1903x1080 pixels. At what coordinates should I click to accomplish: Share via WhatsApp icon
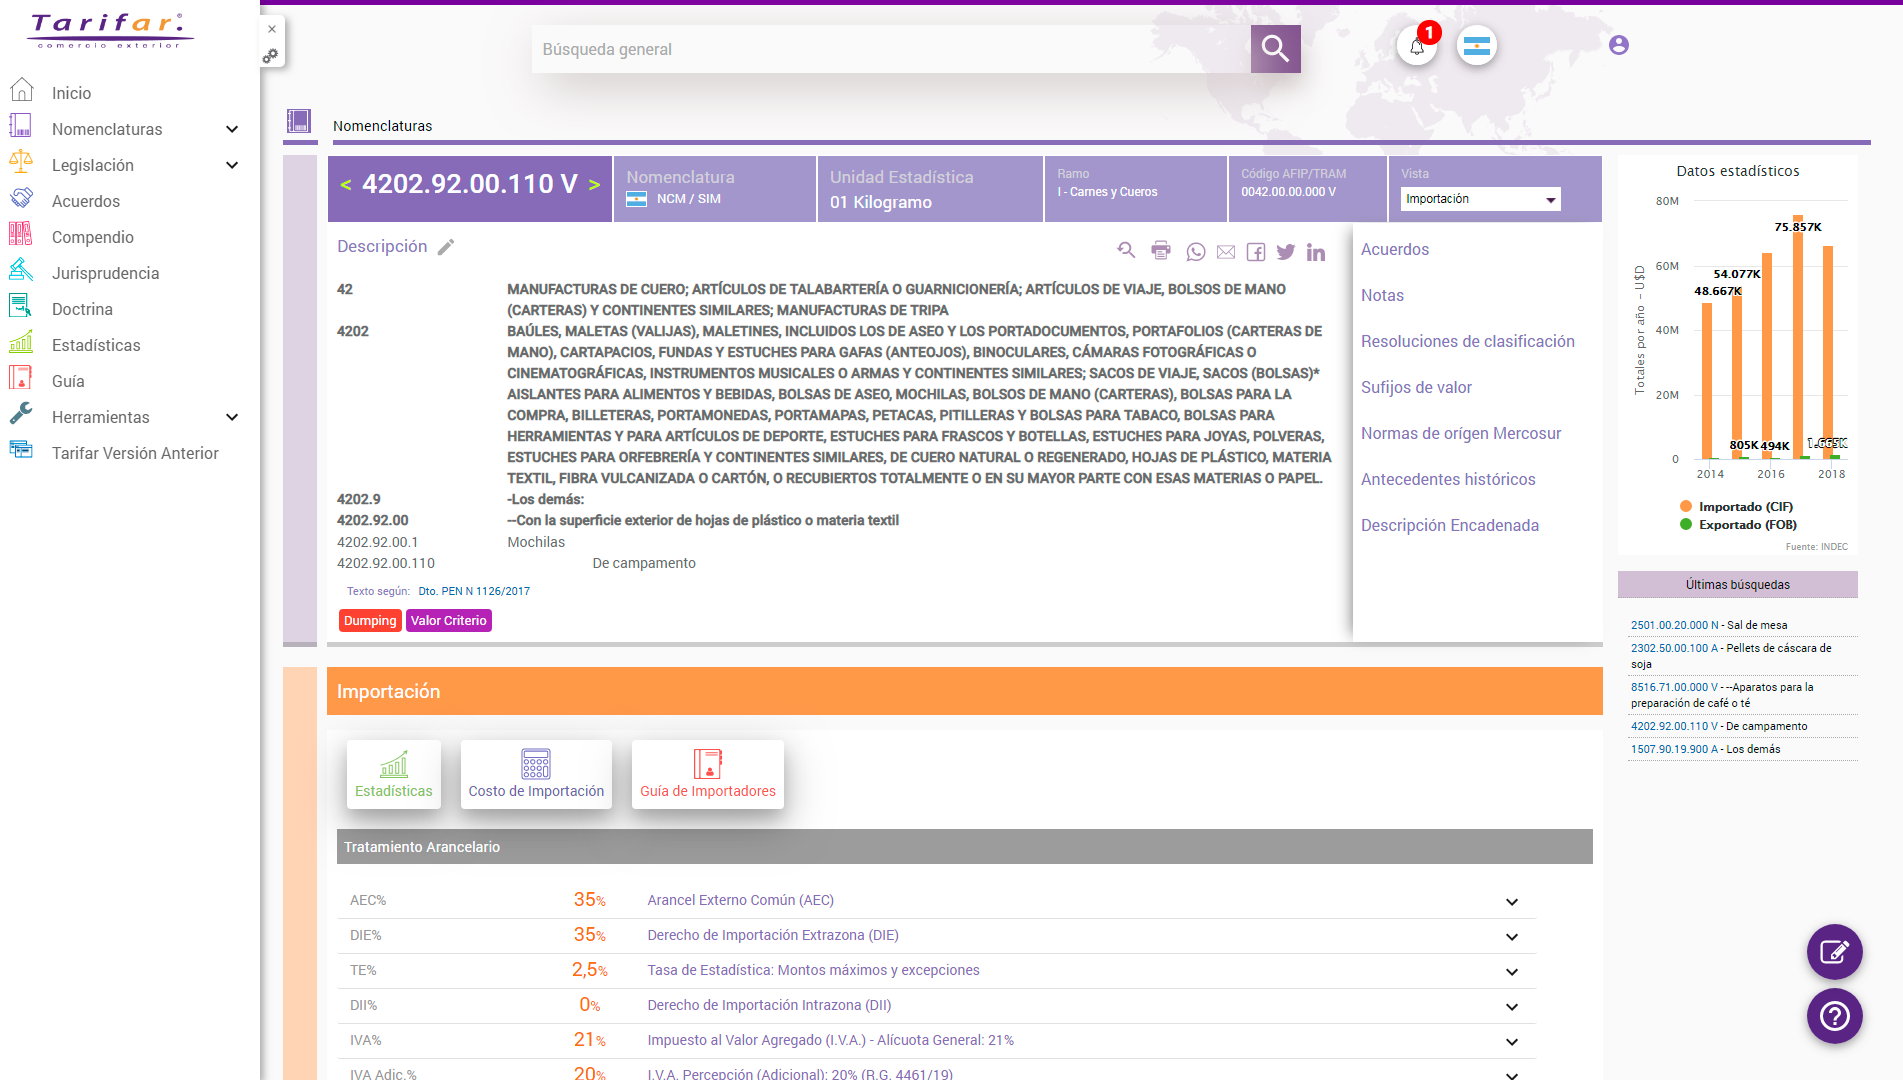click(x=1196, y=252)
